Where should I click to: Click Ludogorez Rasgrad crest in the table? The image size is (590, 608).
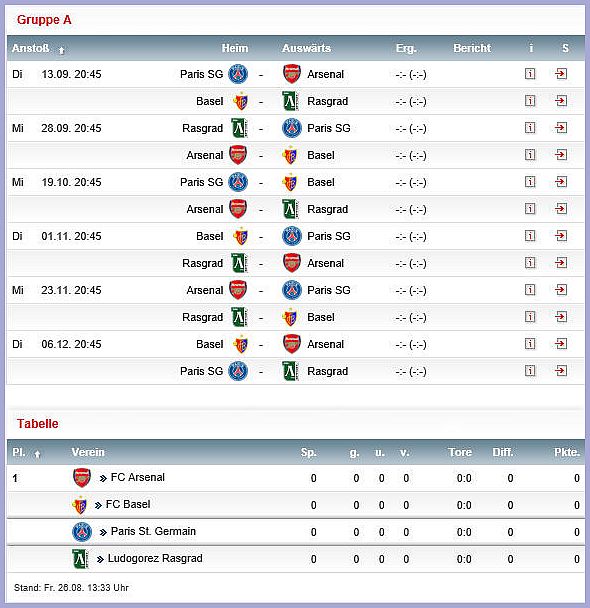point(80,559)
